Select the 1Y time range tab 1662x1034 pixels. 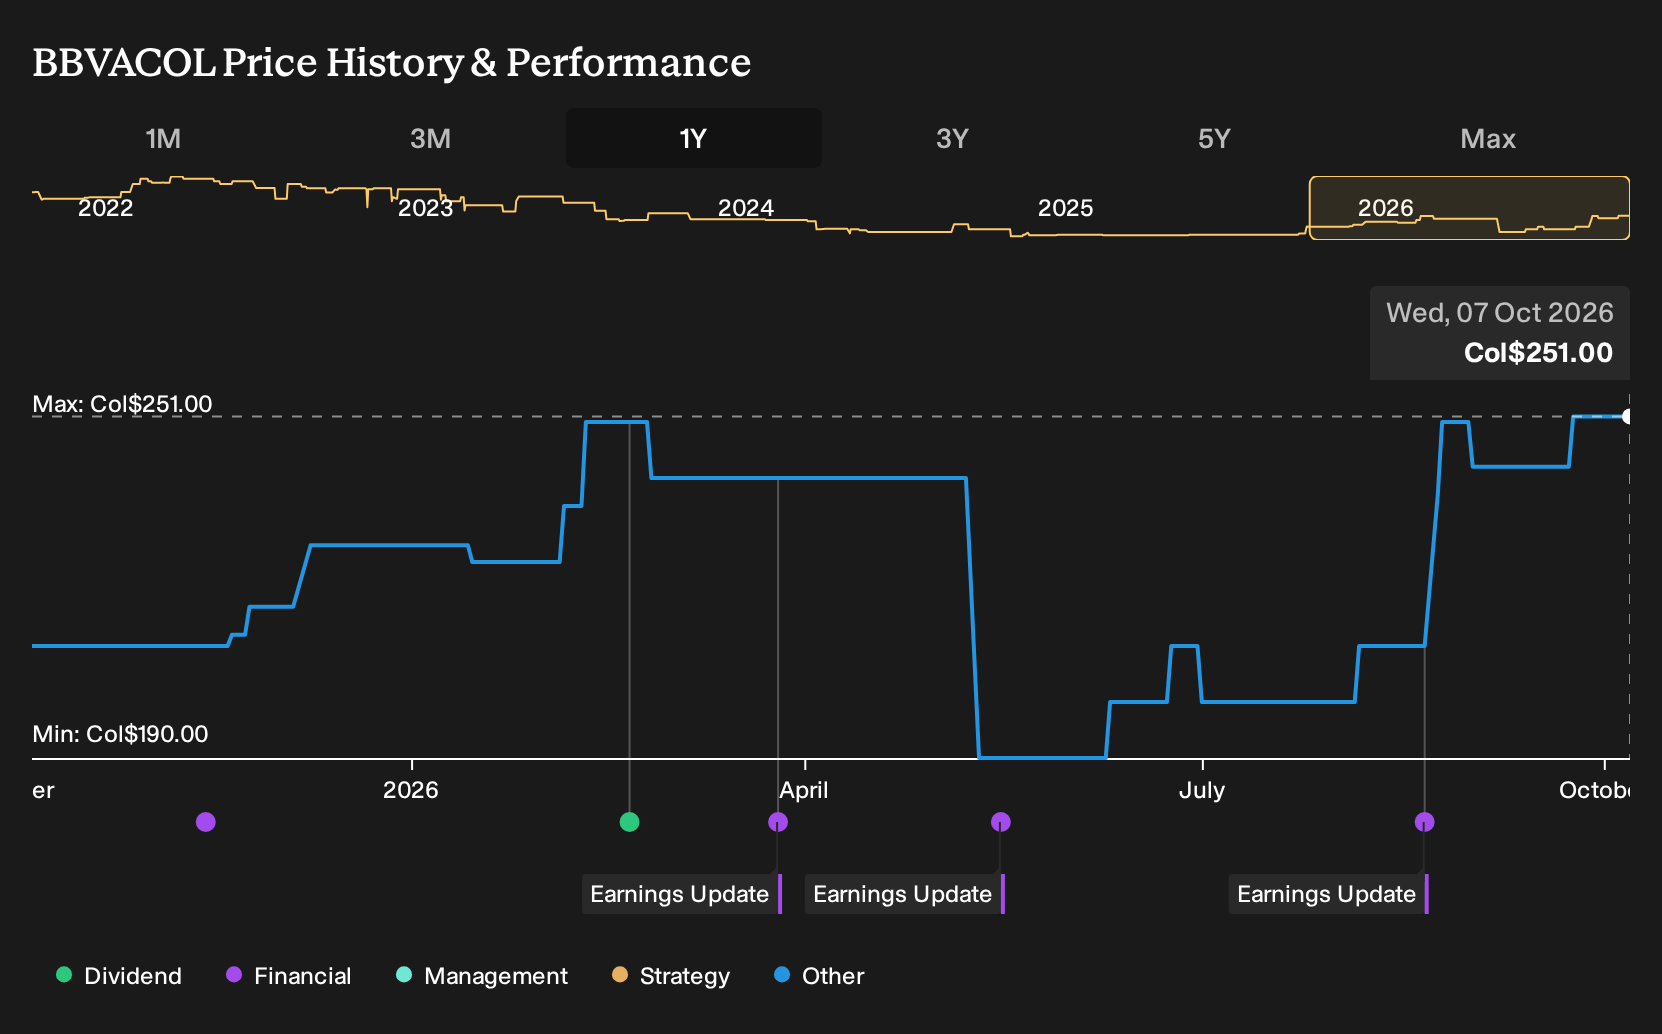694,138
